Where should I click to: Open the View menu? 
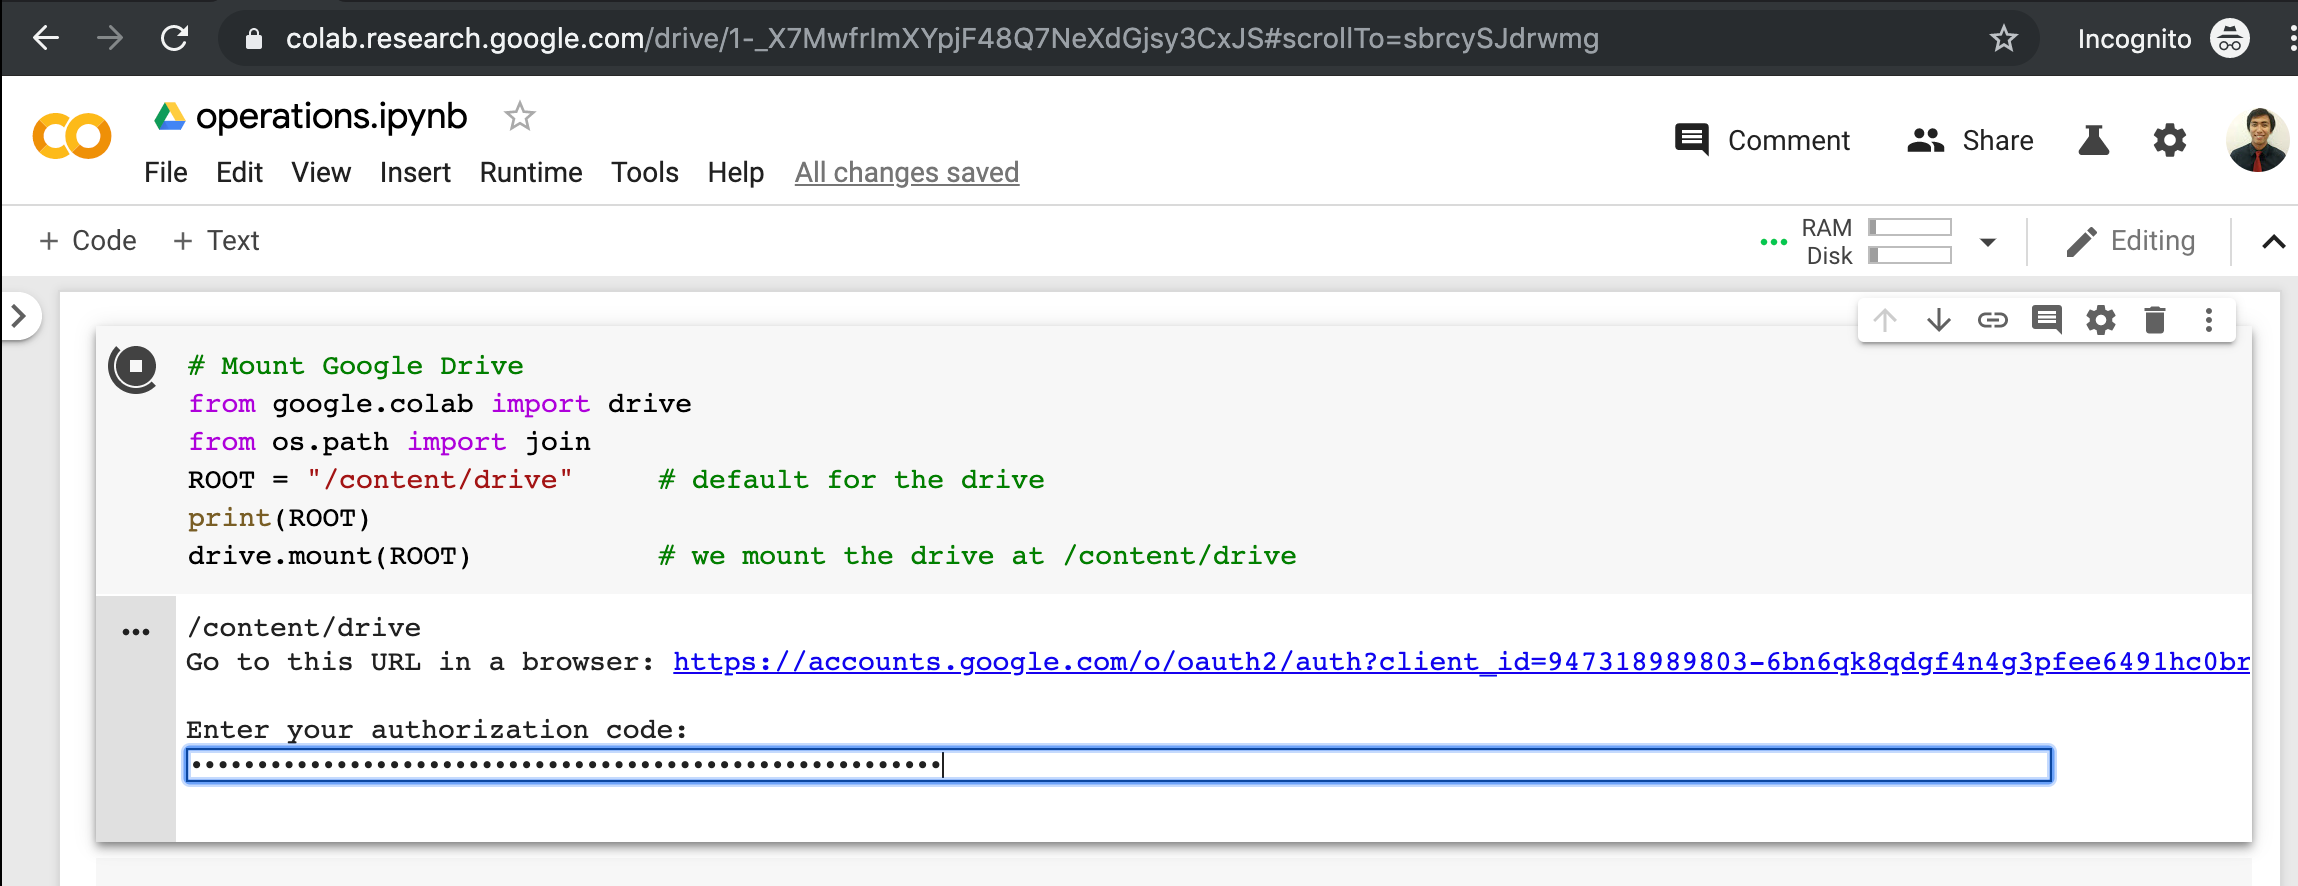(x=321, y=172)
